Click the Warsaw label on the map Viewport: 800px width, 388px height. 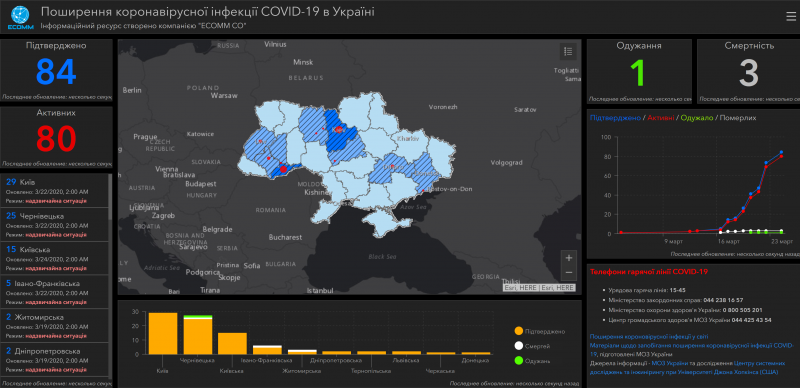[224, 95]
